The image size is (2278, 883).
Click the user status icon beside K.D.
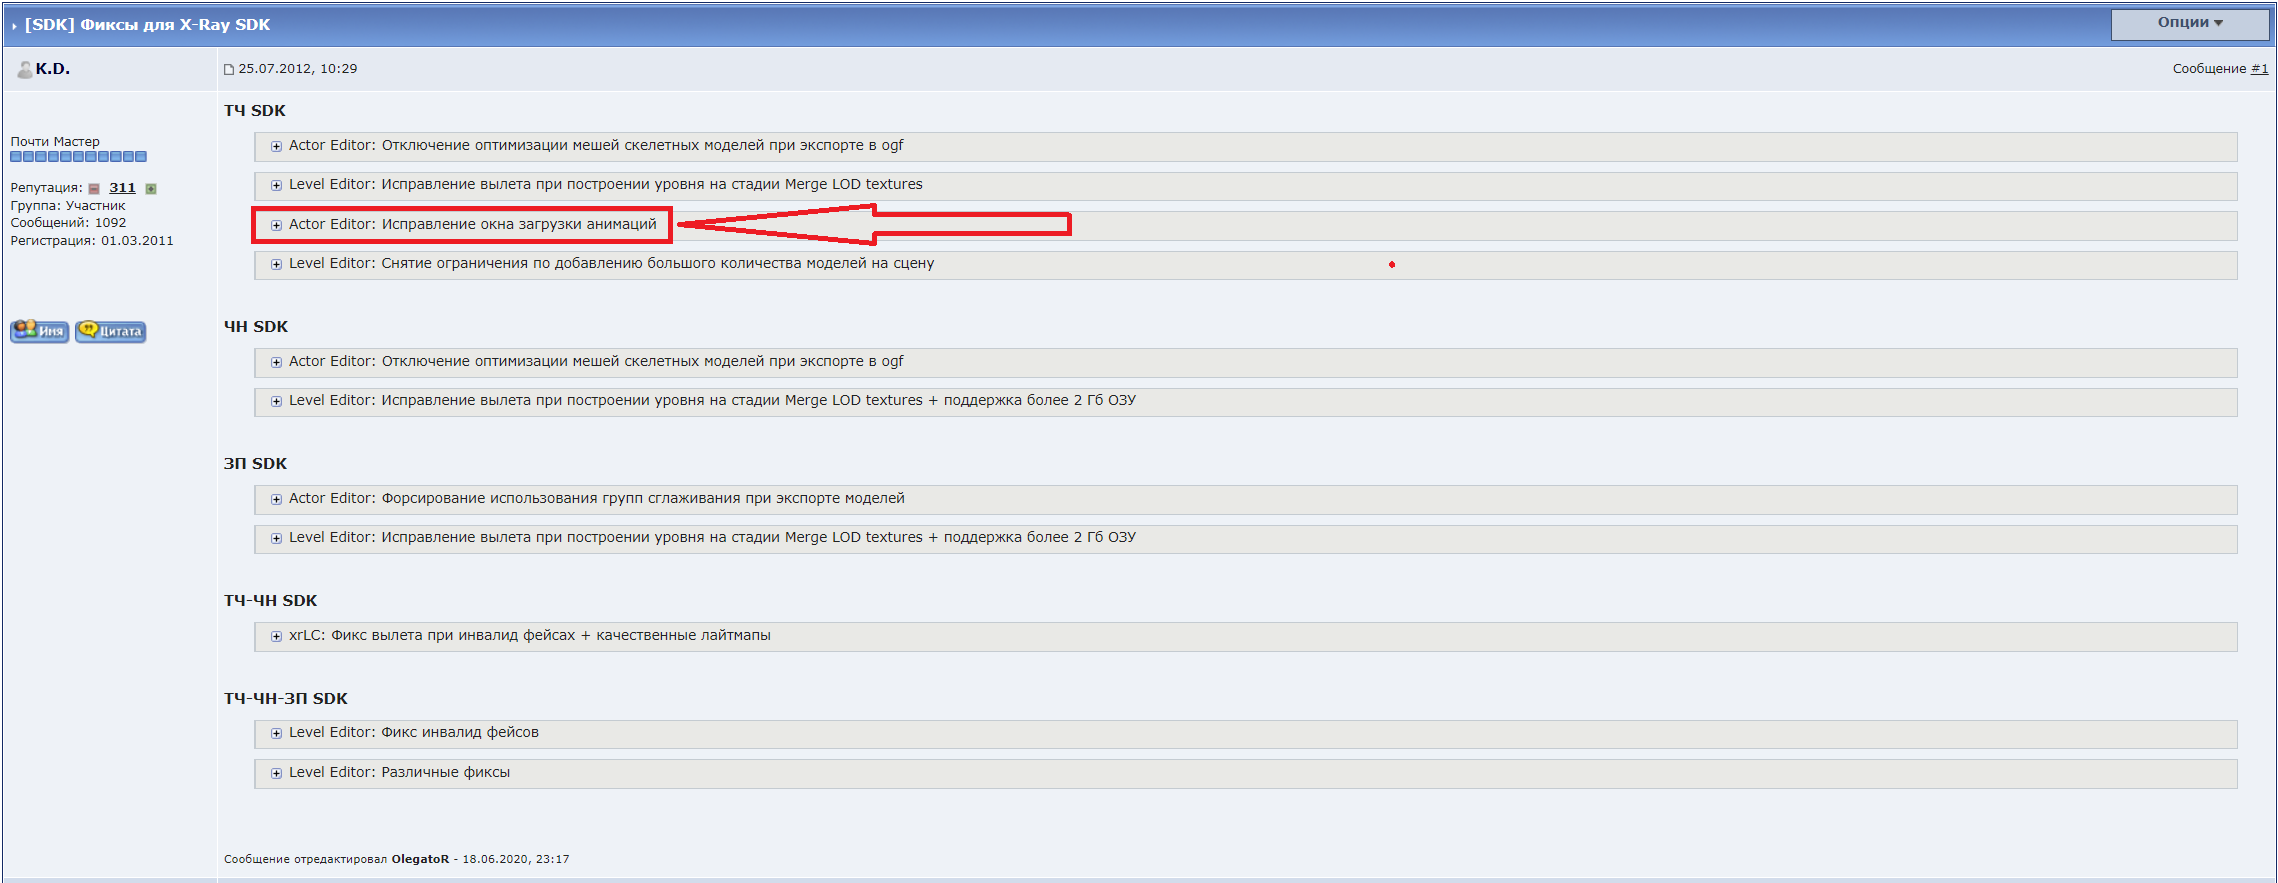click(x=24, y=69)
